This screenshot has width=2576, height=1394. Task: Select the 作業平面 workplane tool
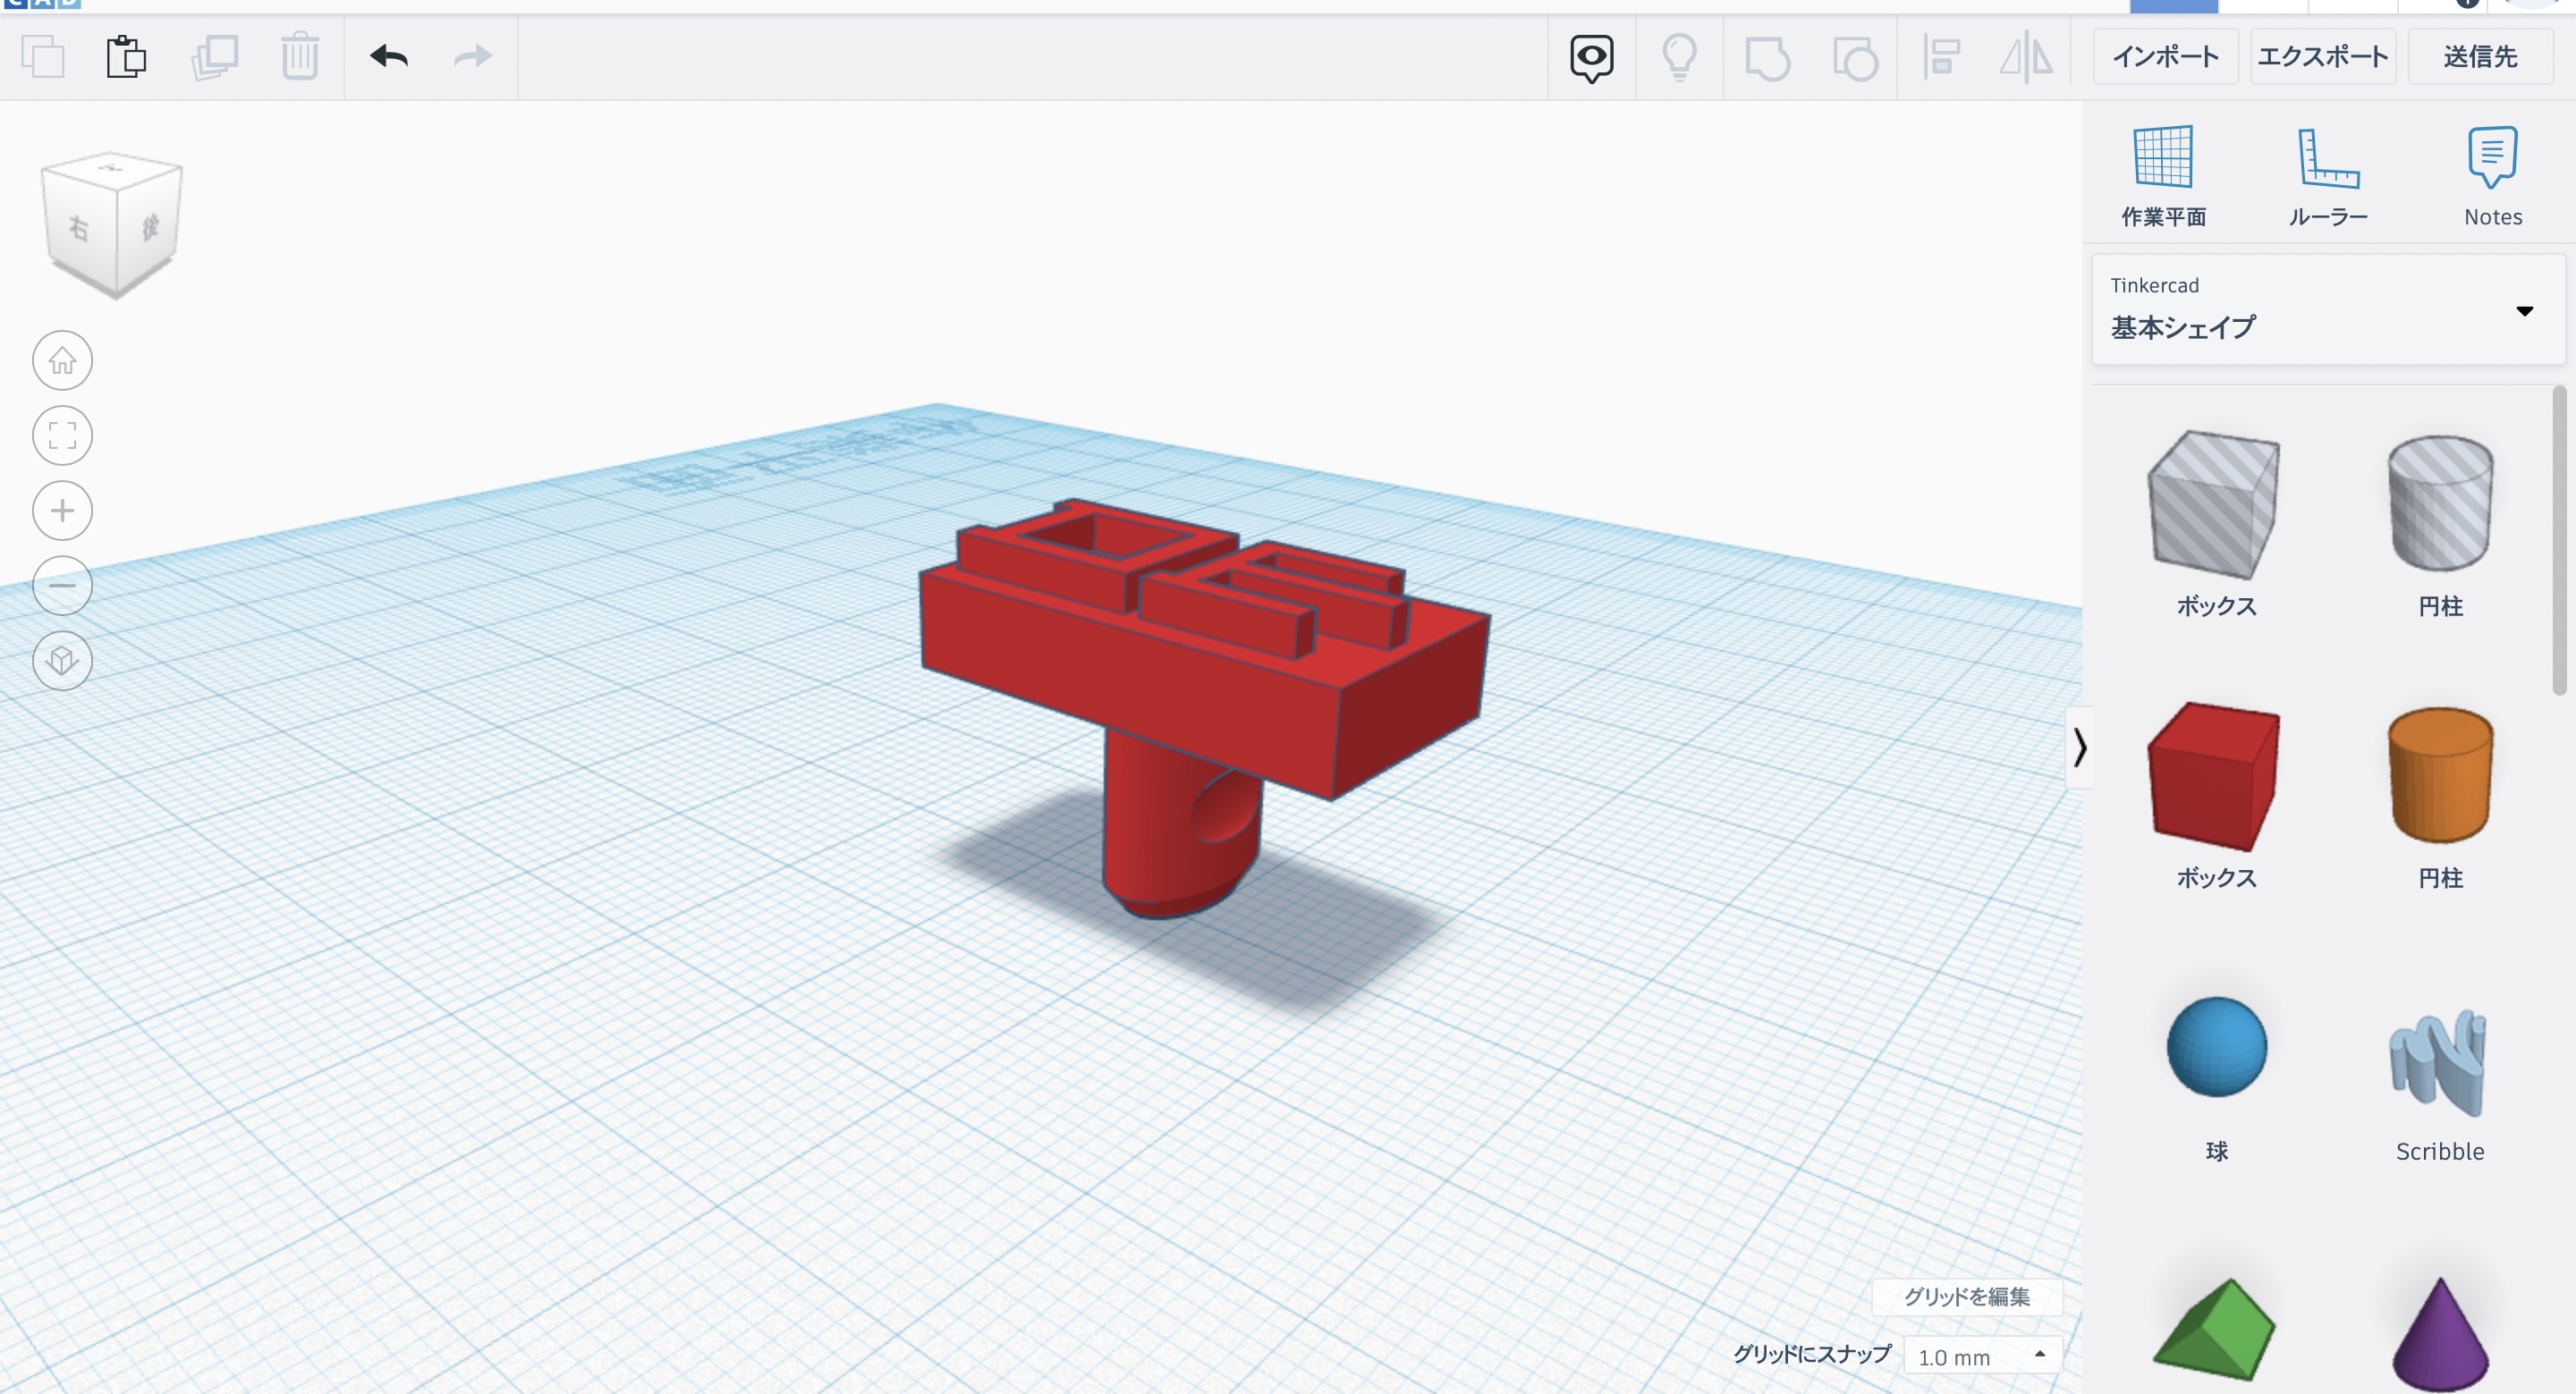click(x=2163, y=176)
